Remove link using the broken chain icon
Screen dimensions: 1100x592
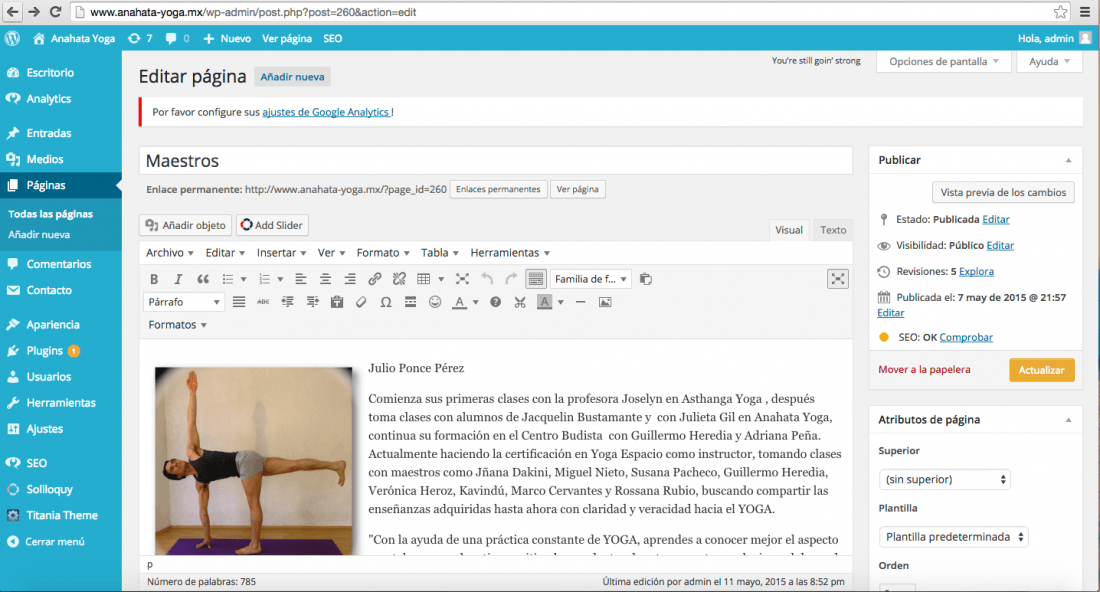(x=399, y=279)
